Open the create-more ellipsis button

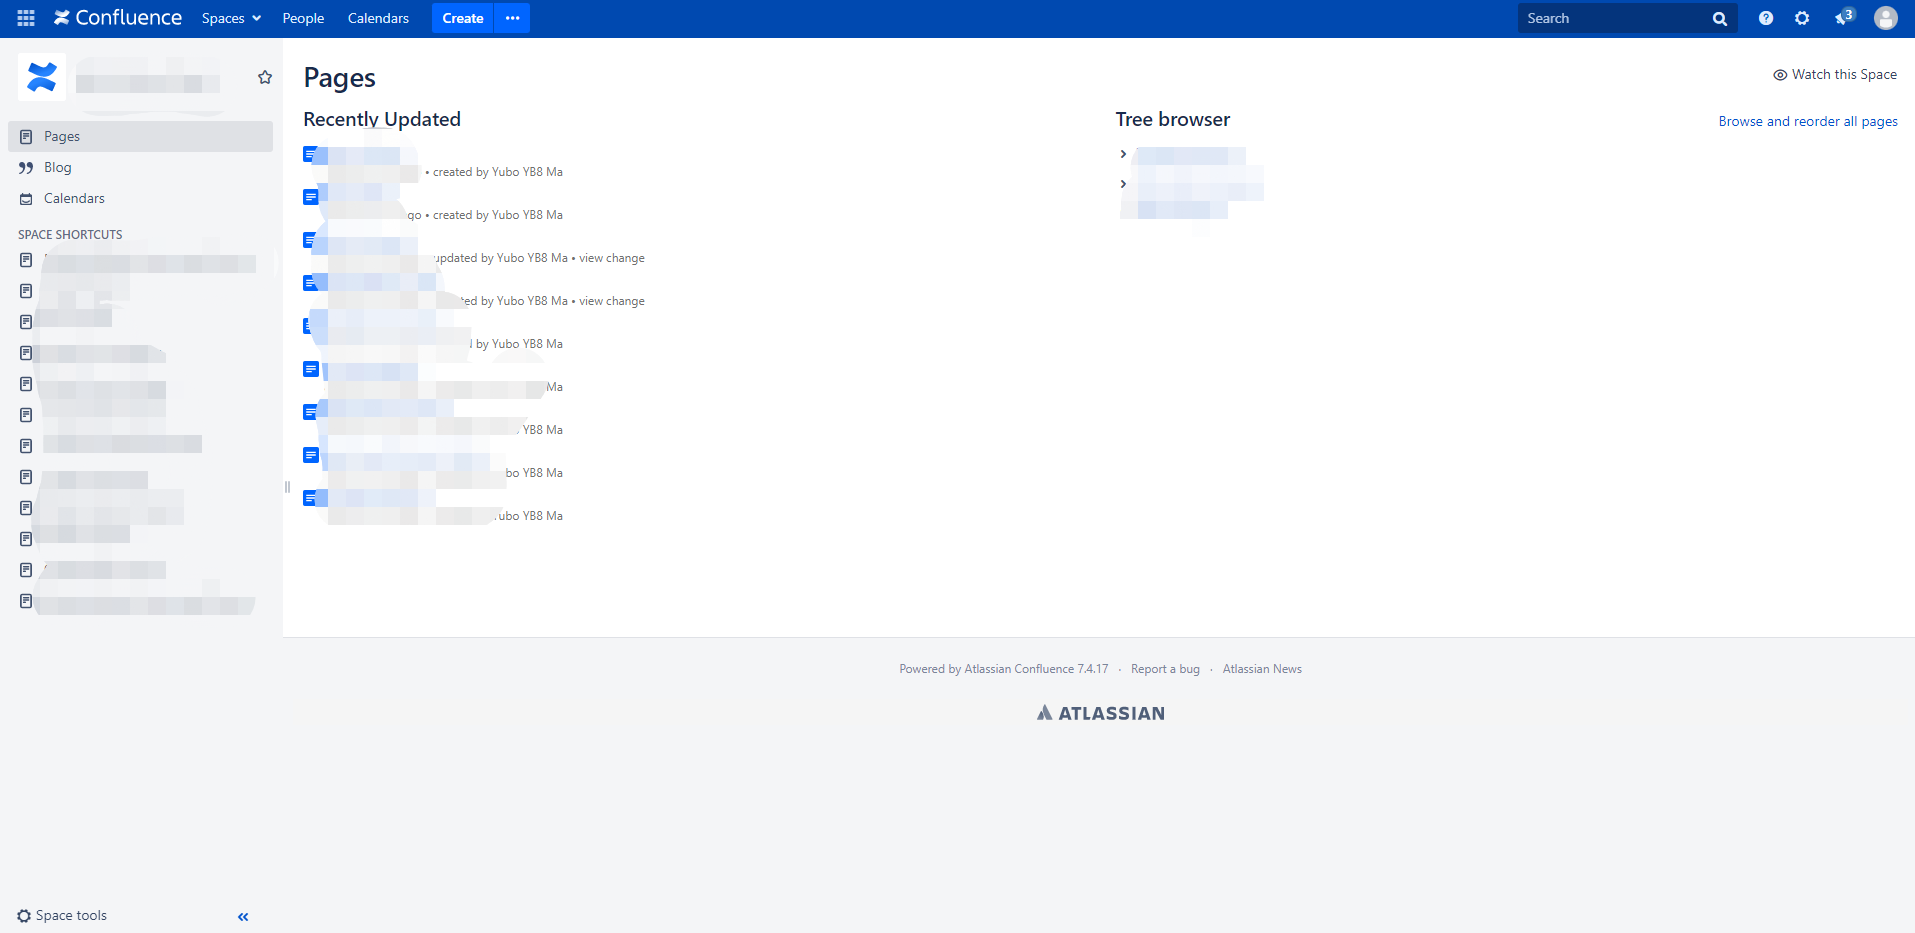click(512, 18)
